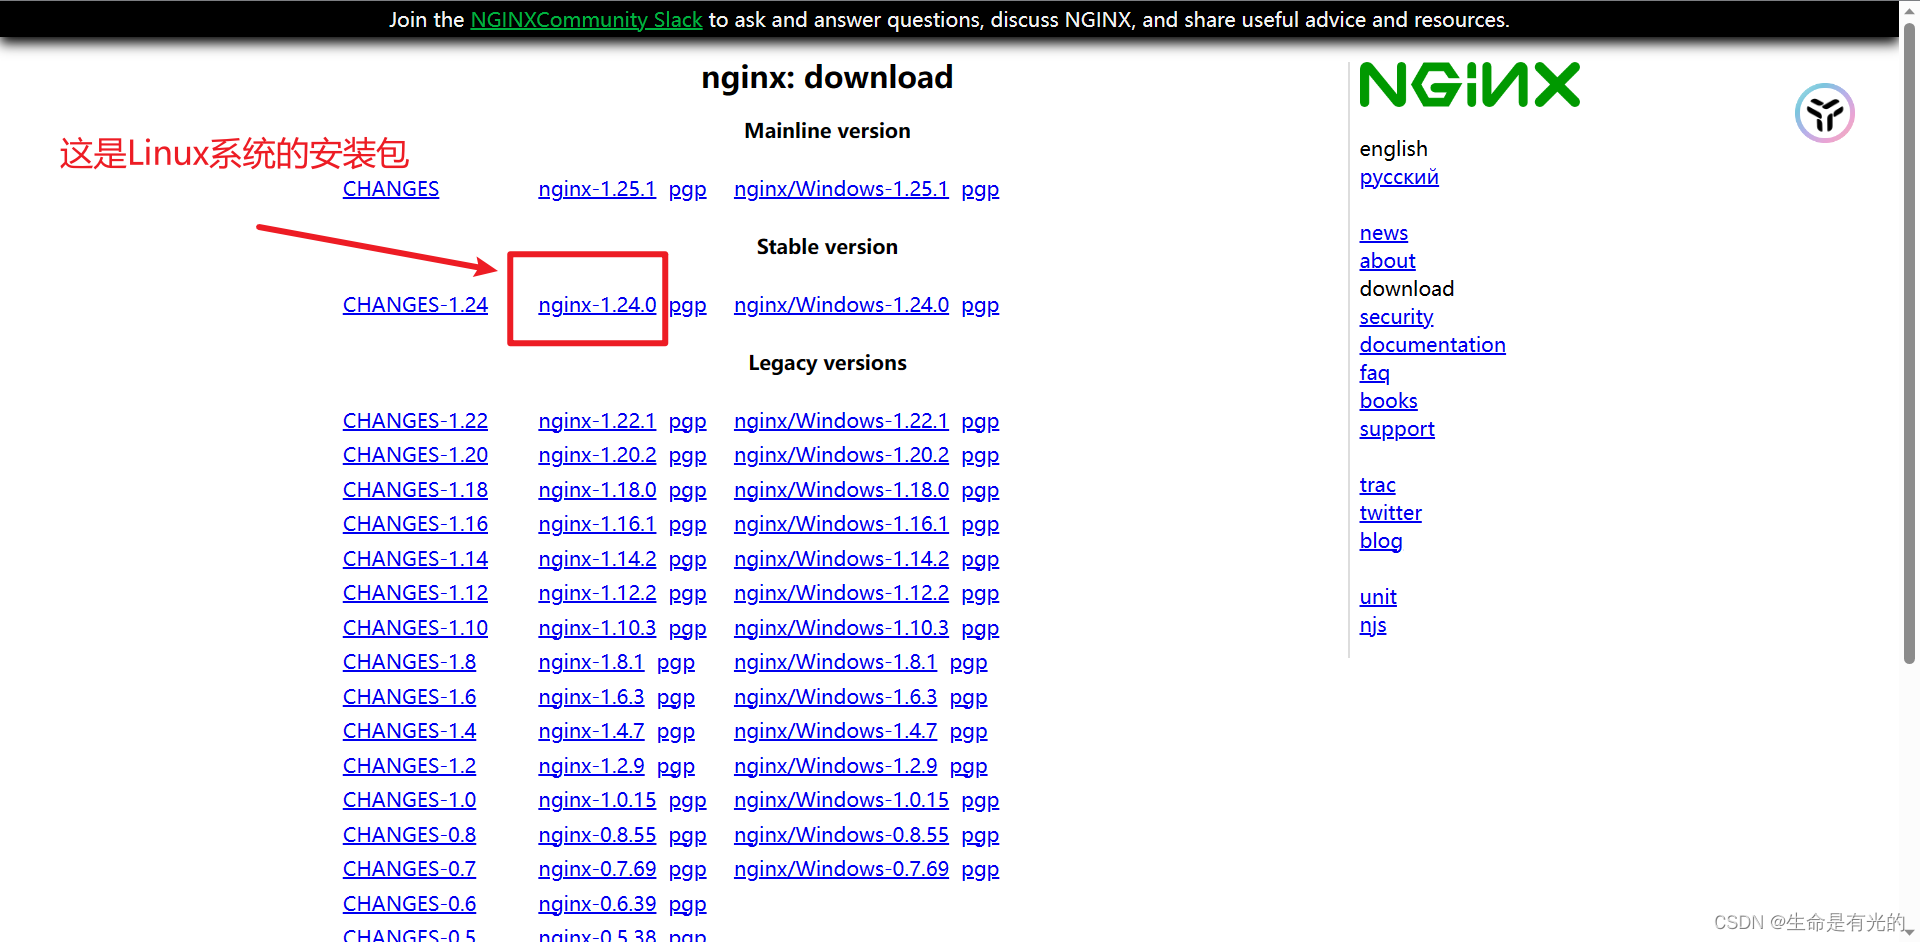The image size is (1920, 942).
Task: Open the security page
Action: (1396, 317)
